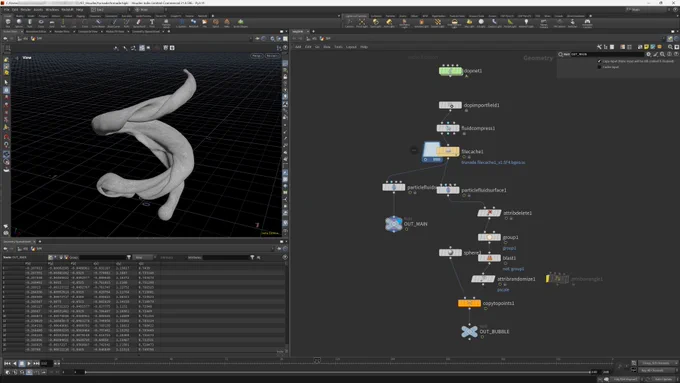This screenshot has height=383, width=680.
Task: Open the network editor Layout menu
Action: coord(351,47)
